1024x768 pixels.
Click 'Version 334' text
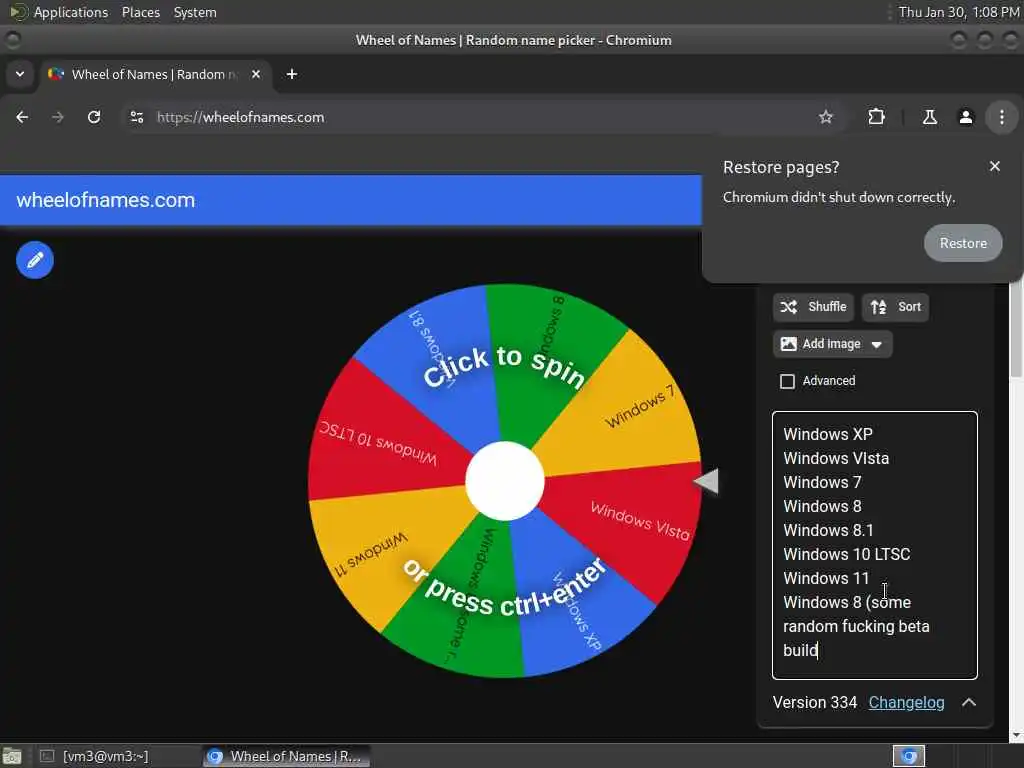click(x=814, y=703)
